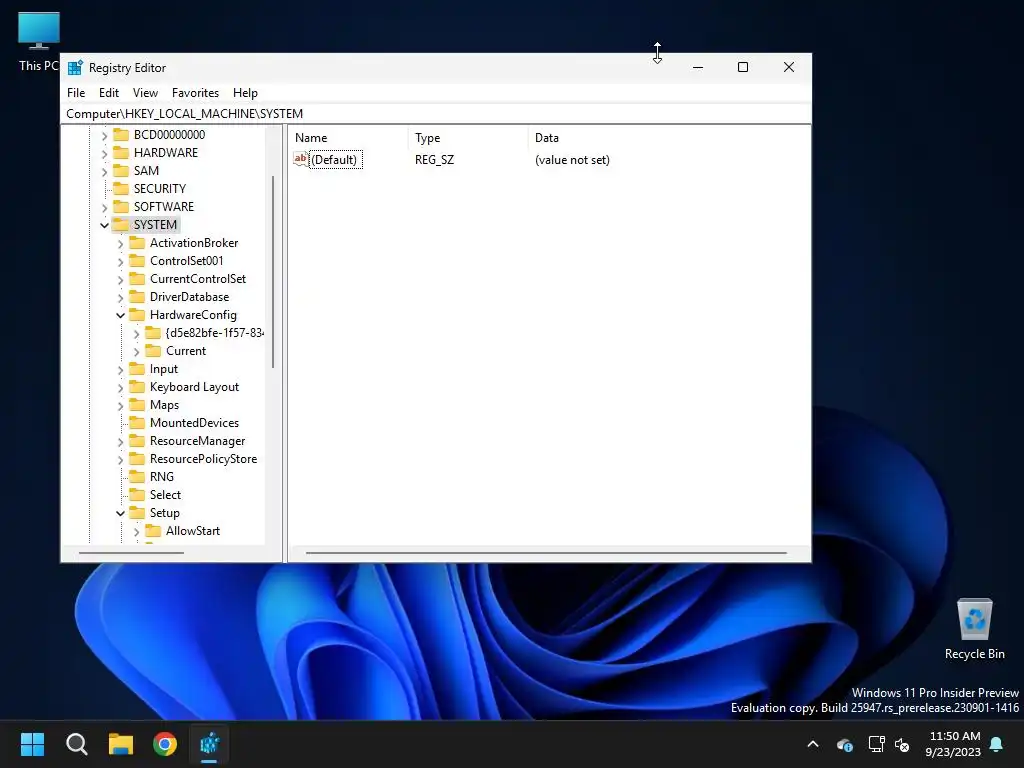Expand the DriverDatabase key
This screenshot has width=1024, height=768.
[120, 298]
